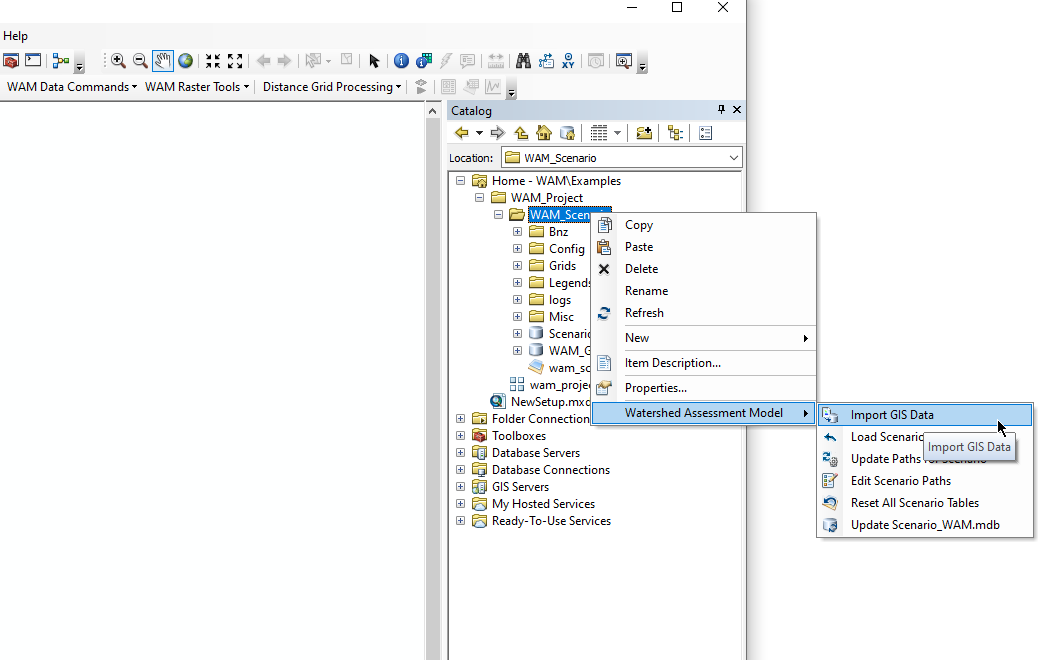Expand Database Connections node
This screenshot has width=1048, height=660.
pos(461,469)
